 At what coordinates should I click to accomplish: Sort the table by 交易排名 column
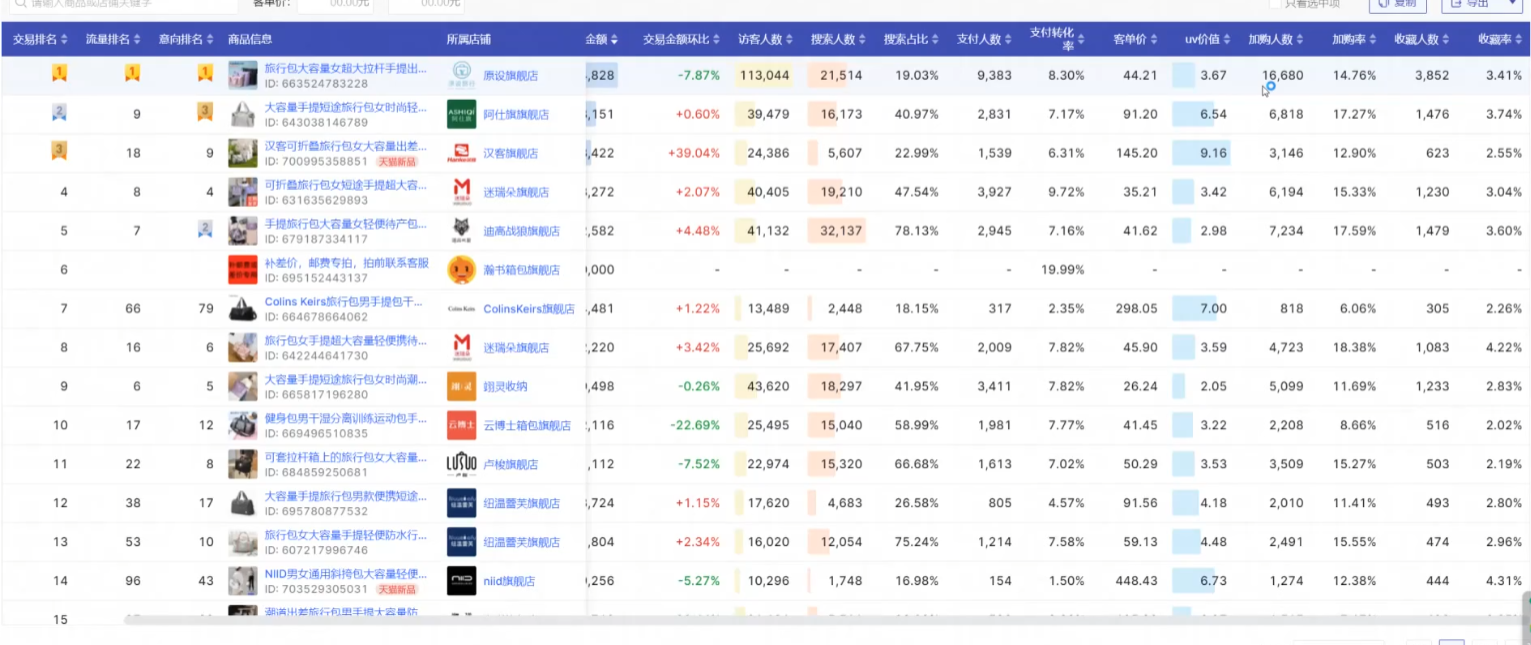(x=40, y=40)
